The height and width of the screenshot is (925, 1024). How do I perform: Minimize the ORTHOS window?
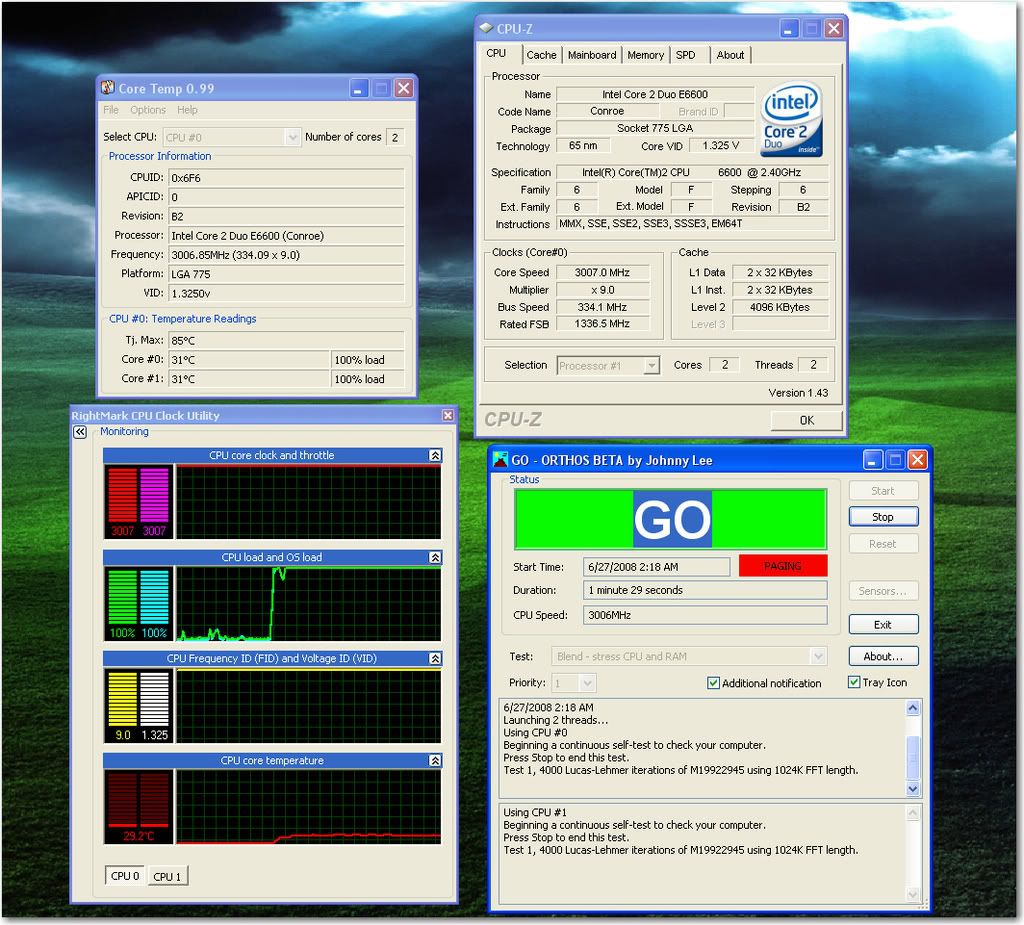(x=872, y=460)
